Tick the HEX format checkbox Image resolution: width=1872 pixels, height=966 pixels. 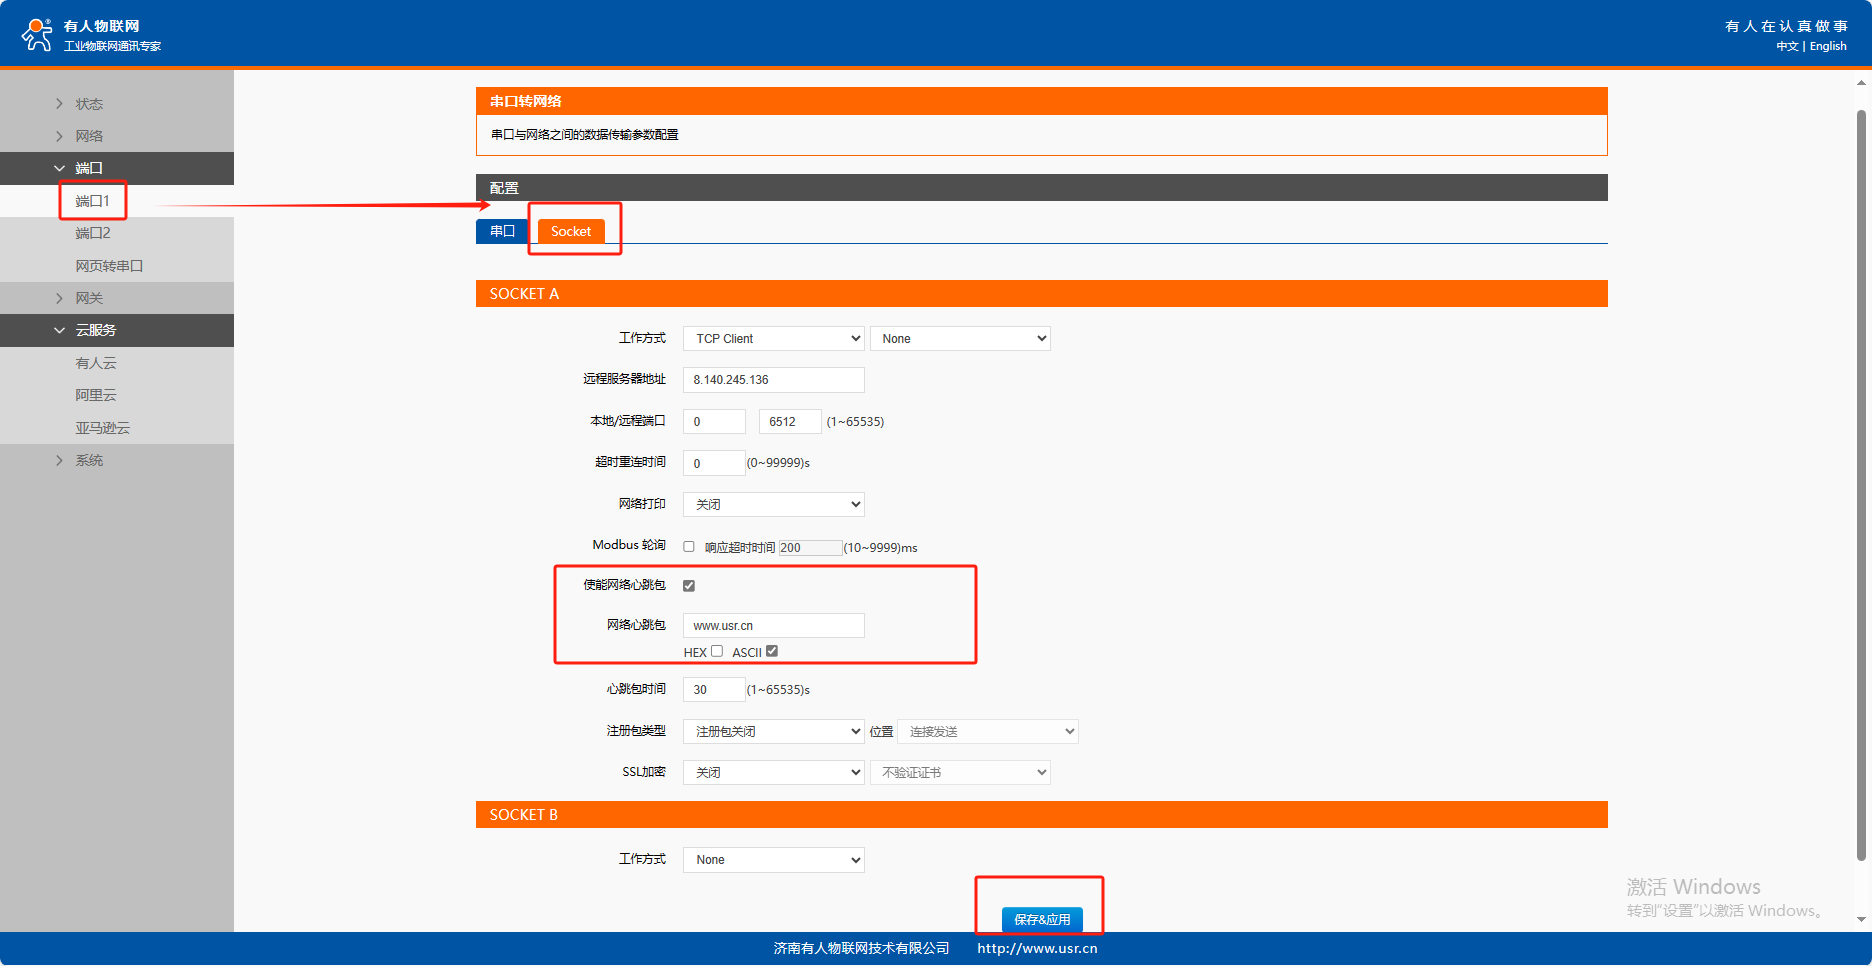717,652
